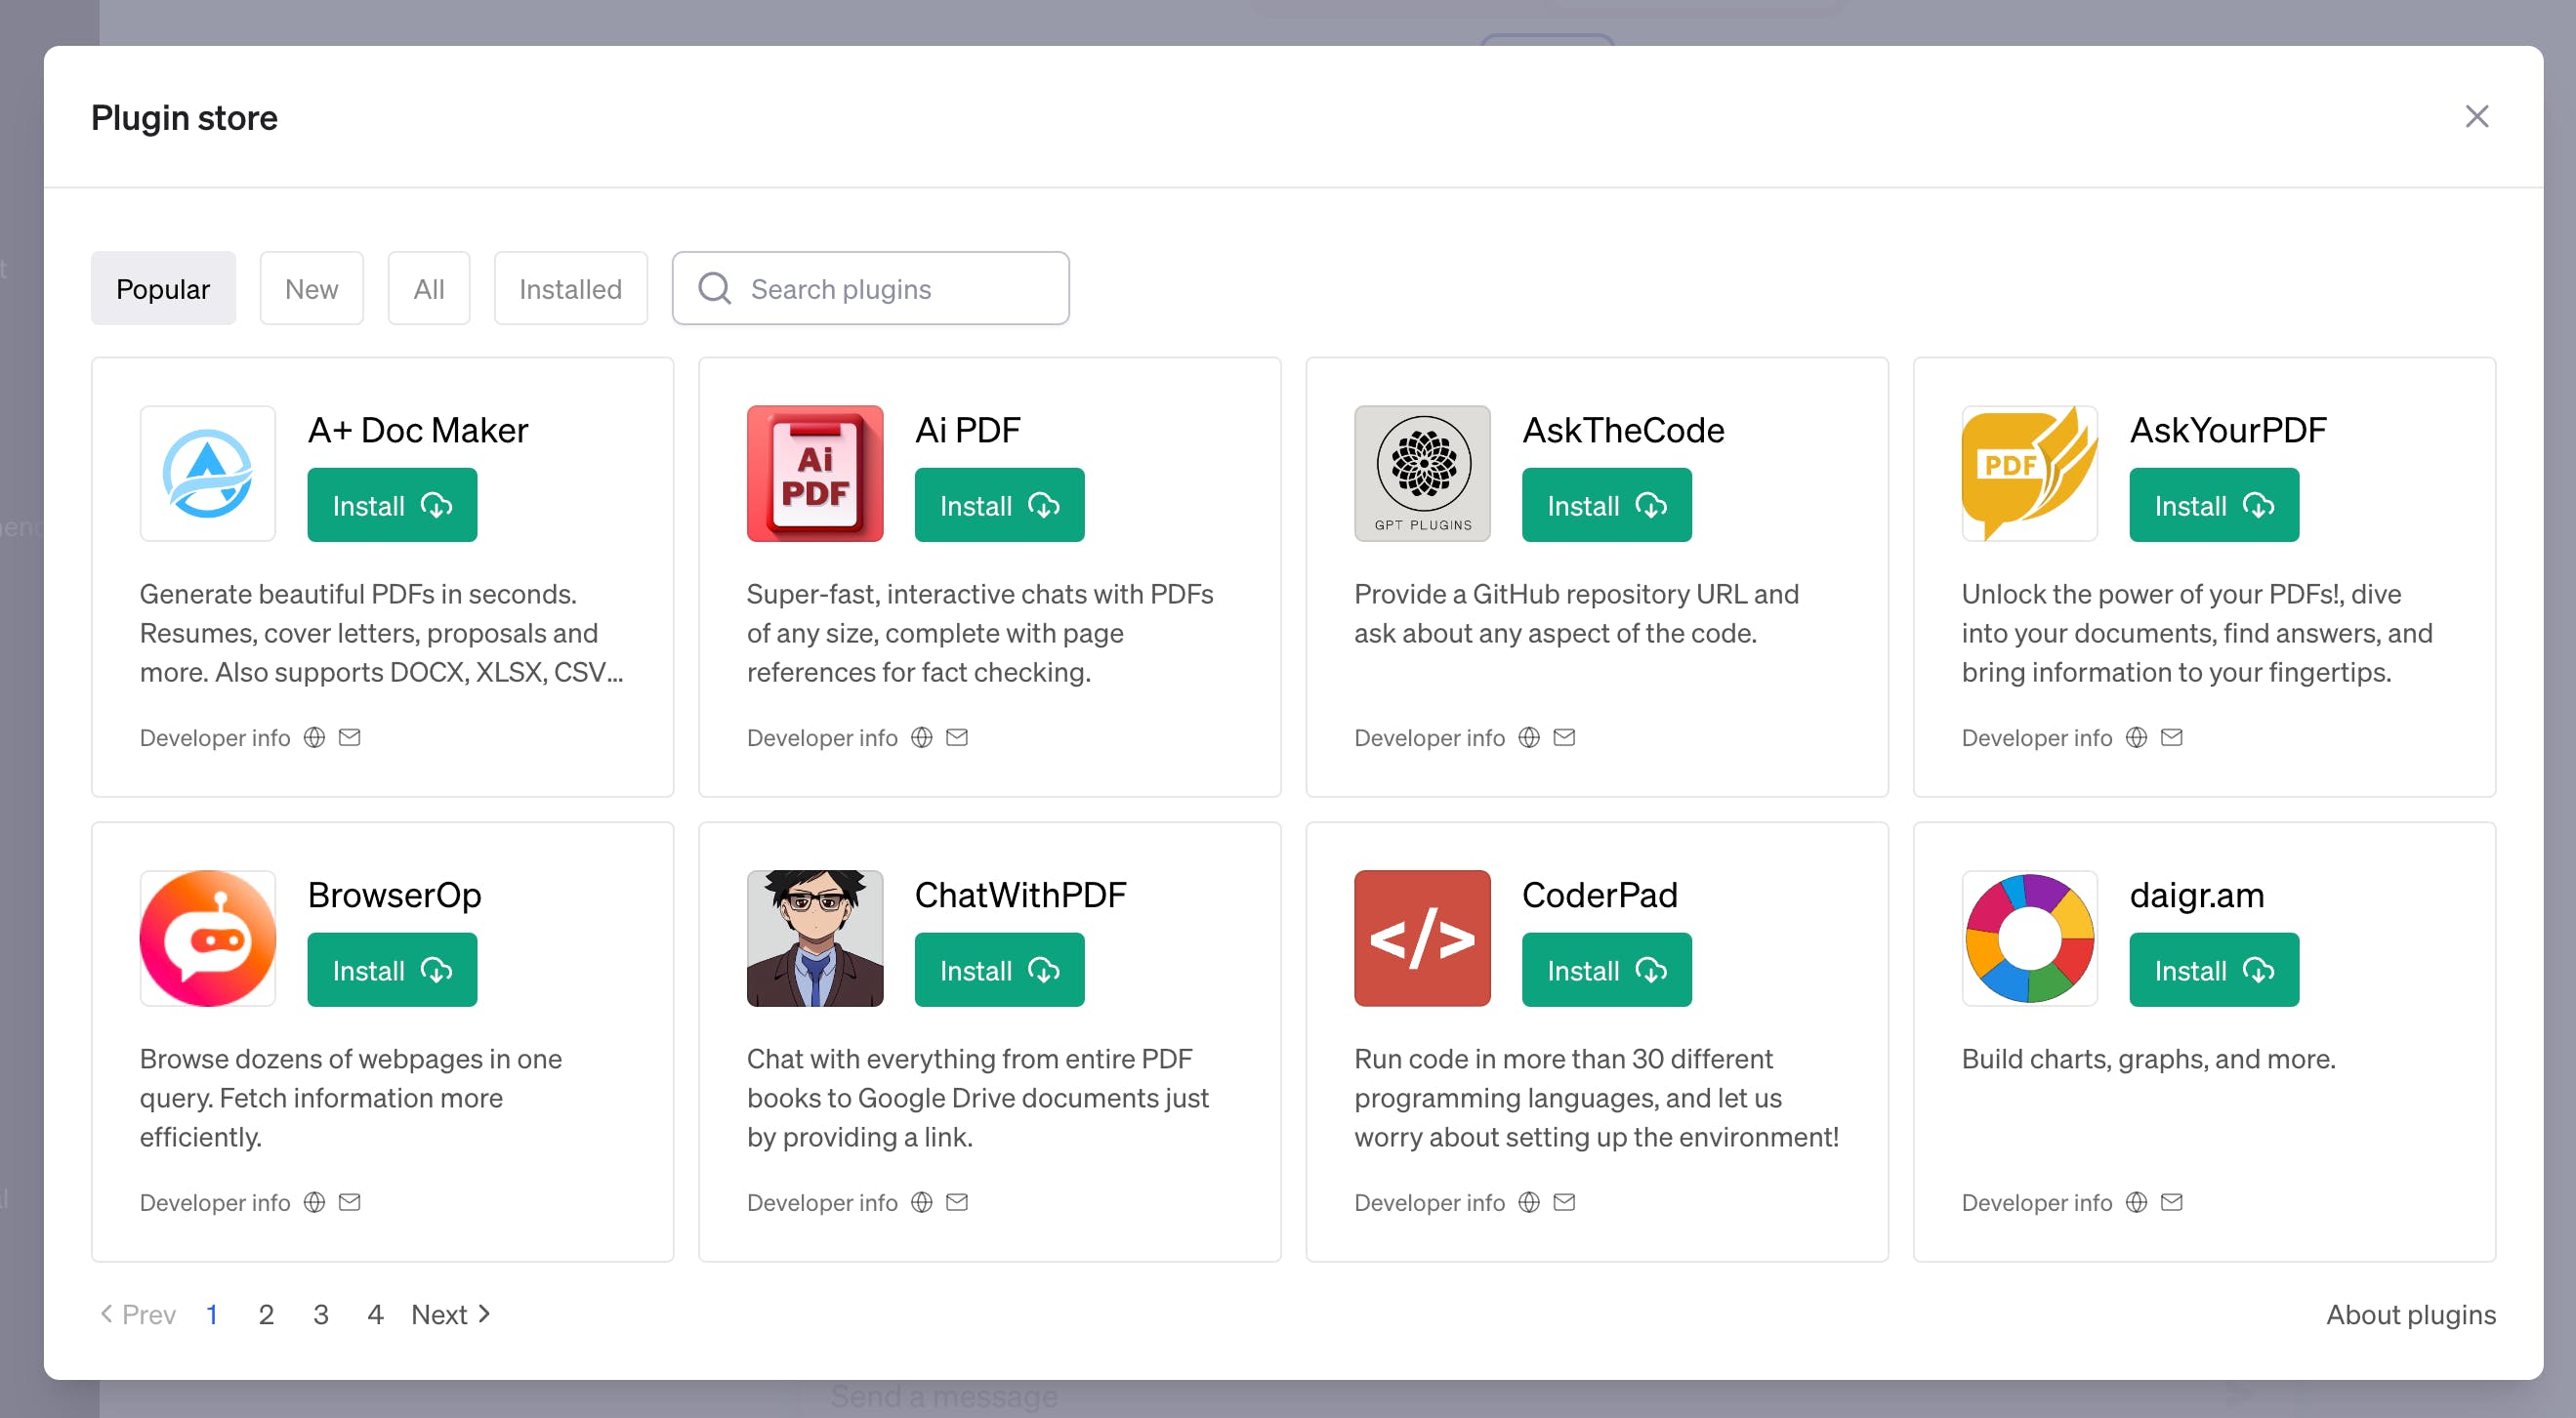Click the BrowserOp robot logo
The height and width of the screenshot is (1418, 2576).
(207, 938)
